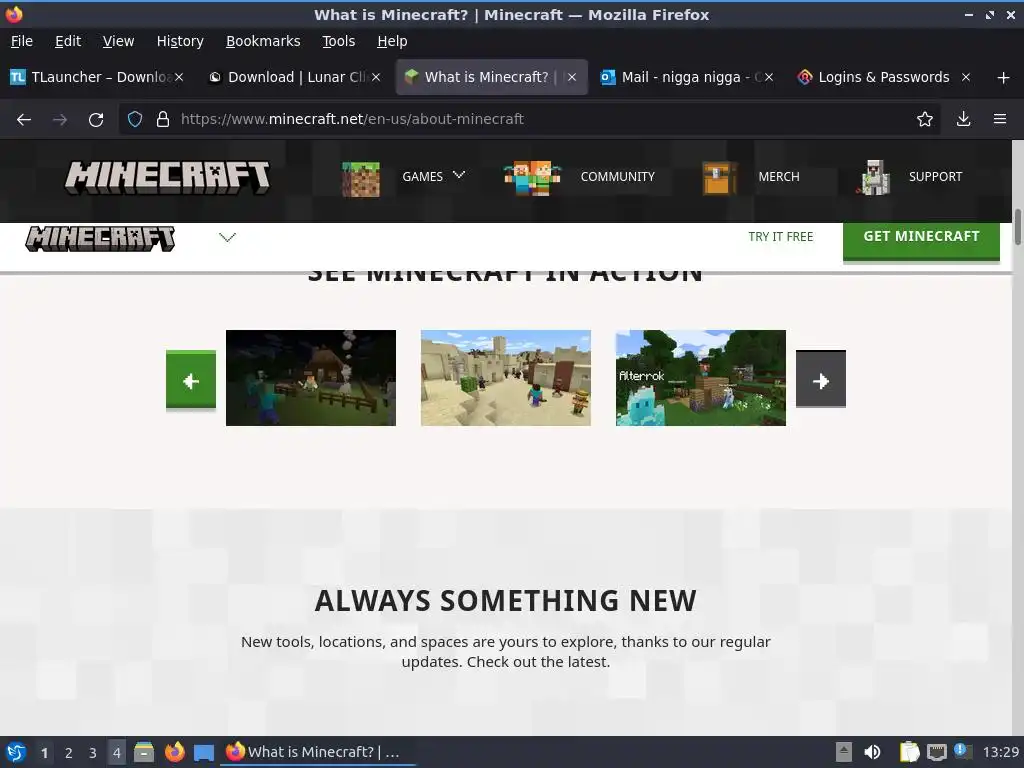1024x768 pixels.
Task: Reload the current page
Action: 96,120
